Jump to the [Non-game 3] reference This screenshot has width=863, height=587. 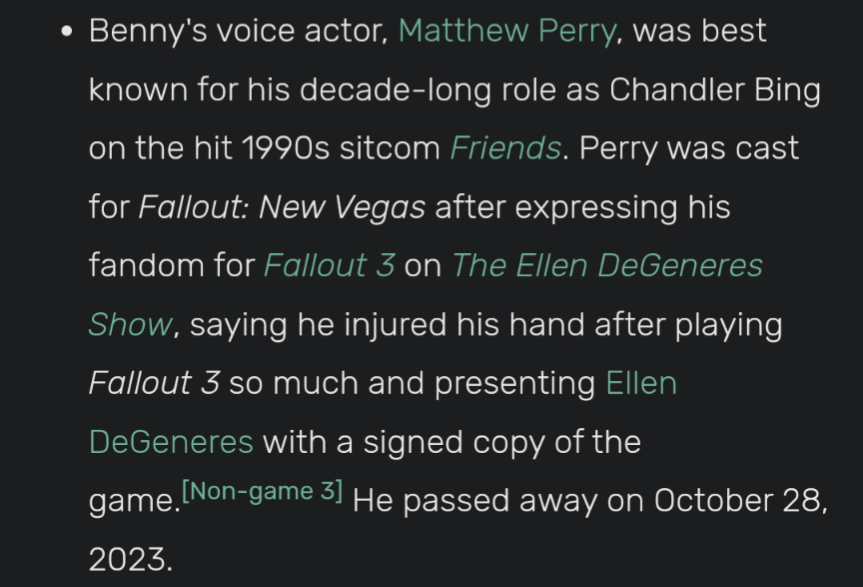point(262,491)
